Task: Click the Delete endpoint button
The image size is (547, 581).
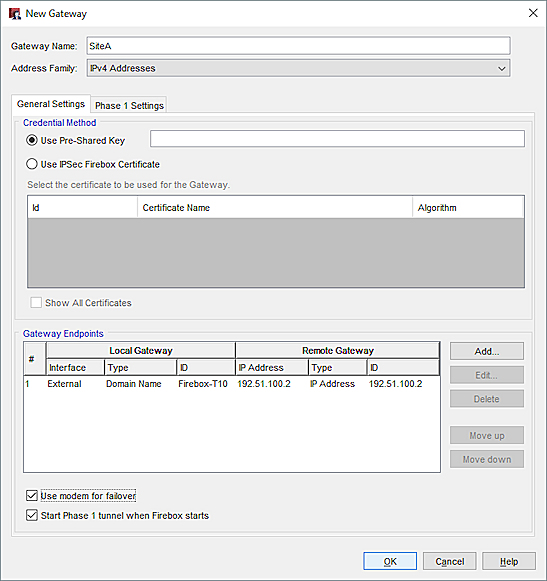Action: point(487,399)
